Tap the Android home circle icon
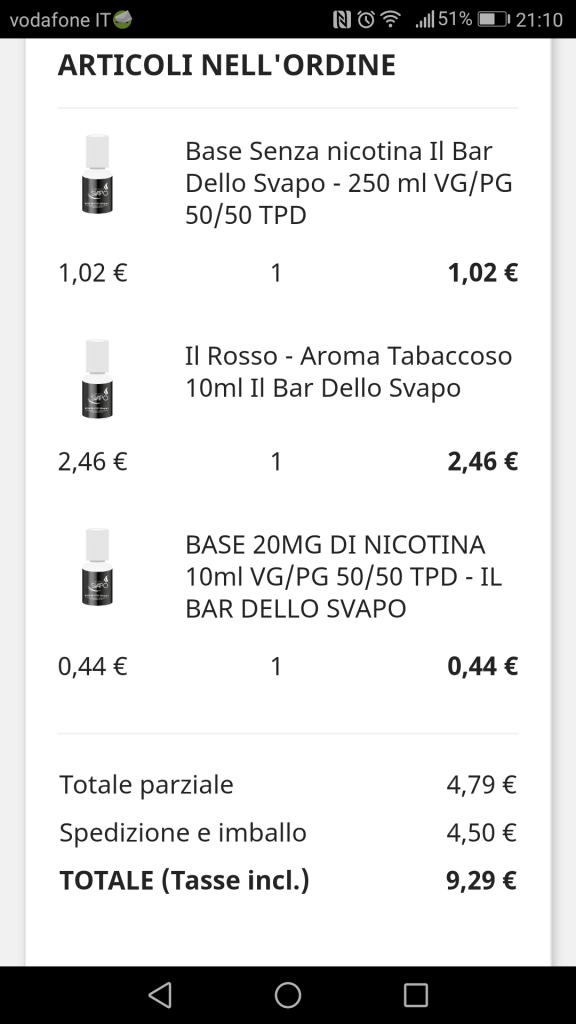Screen dimensions: 576x1024 click(287, 995)
